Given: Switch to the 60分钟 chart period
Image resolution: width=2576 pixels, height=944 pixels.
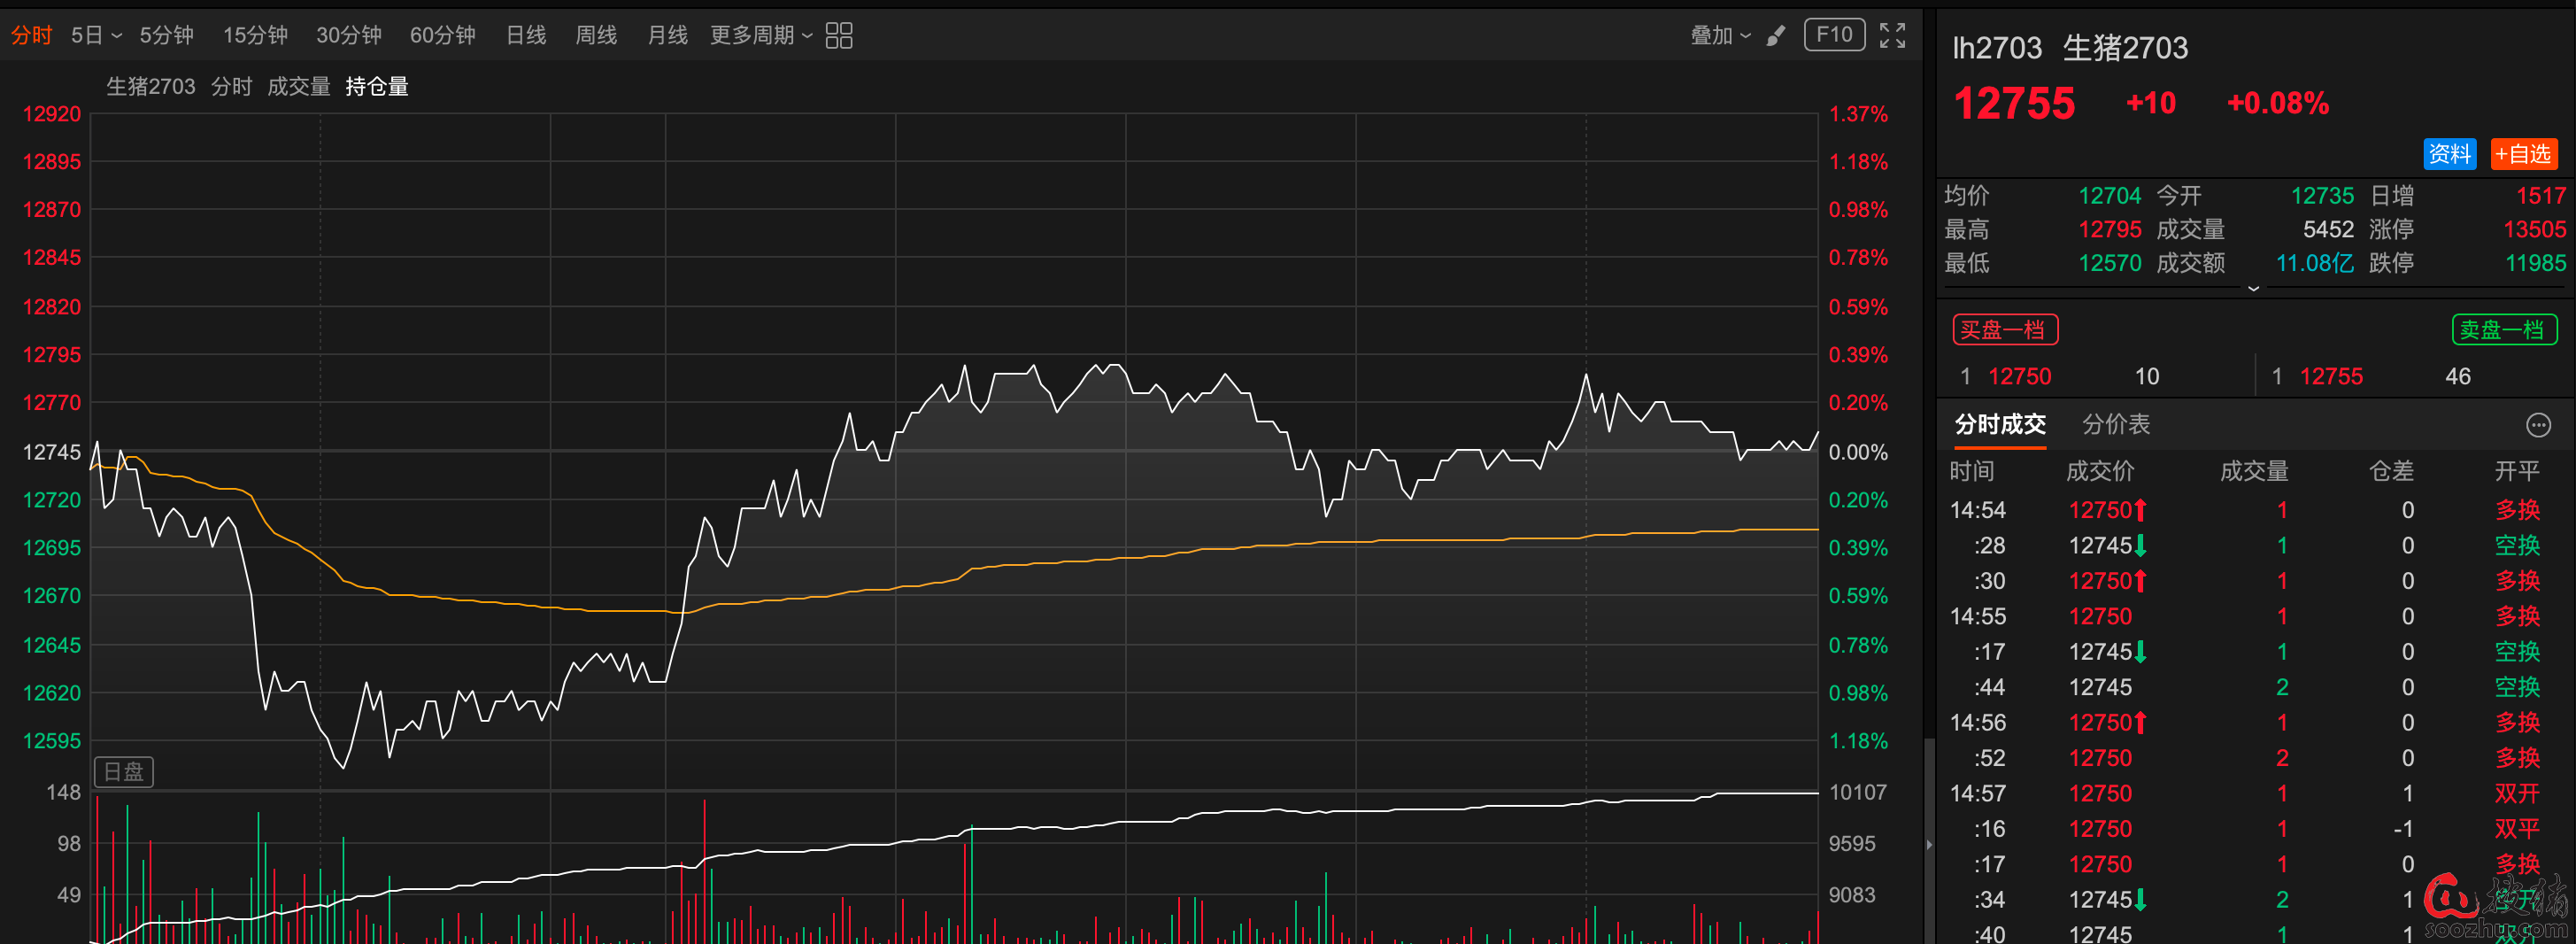Looking at the screenshot, I should [442, 36].
